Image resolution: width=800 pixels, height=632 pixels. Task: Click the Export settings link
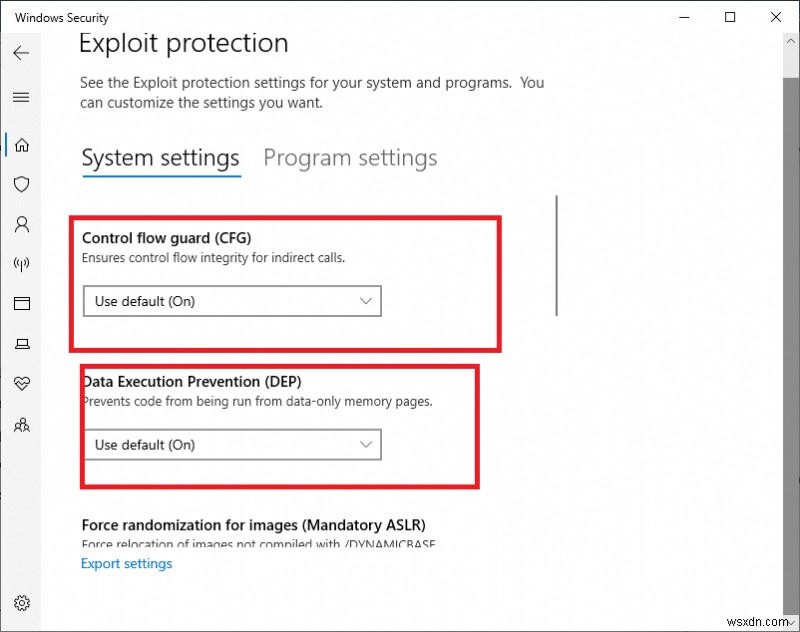coord(126,564)
